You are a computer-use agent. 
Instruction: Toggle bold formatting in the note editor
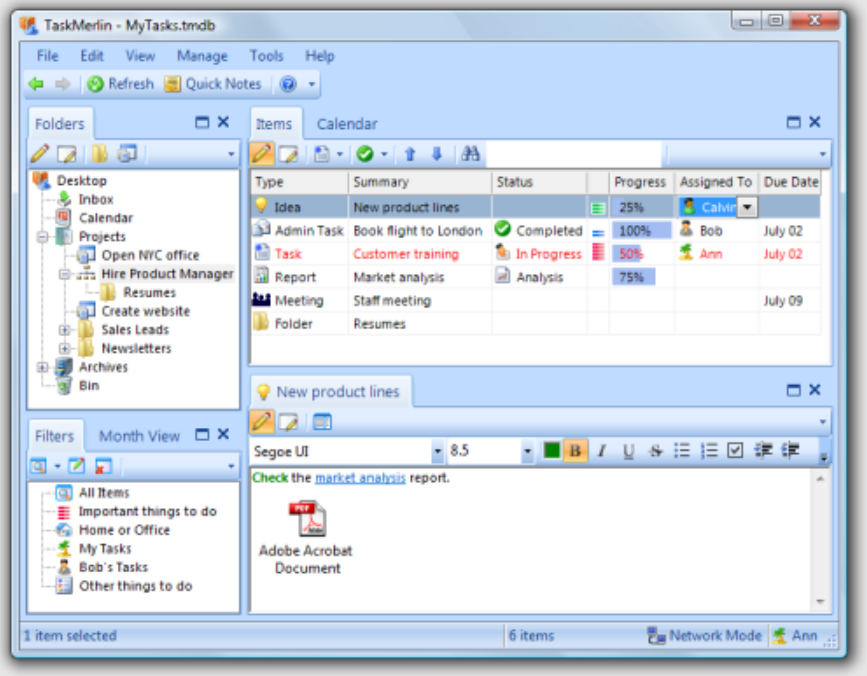pos(575,451)
